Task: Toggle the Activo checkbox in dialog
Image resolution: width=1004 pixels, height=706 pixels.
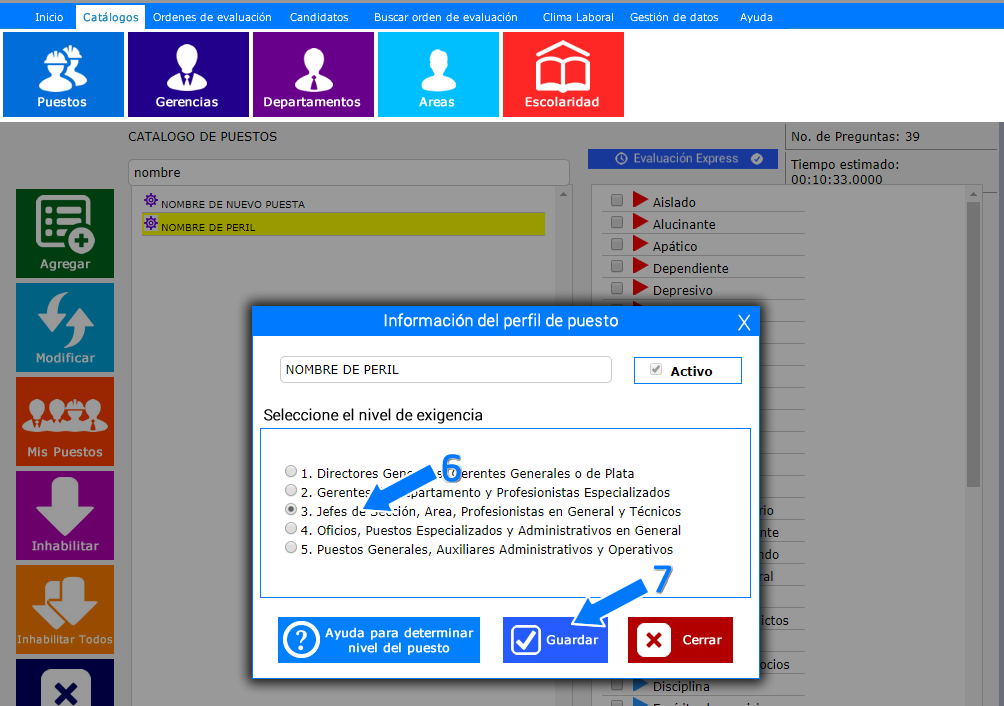Action: [x=656, y=369]
